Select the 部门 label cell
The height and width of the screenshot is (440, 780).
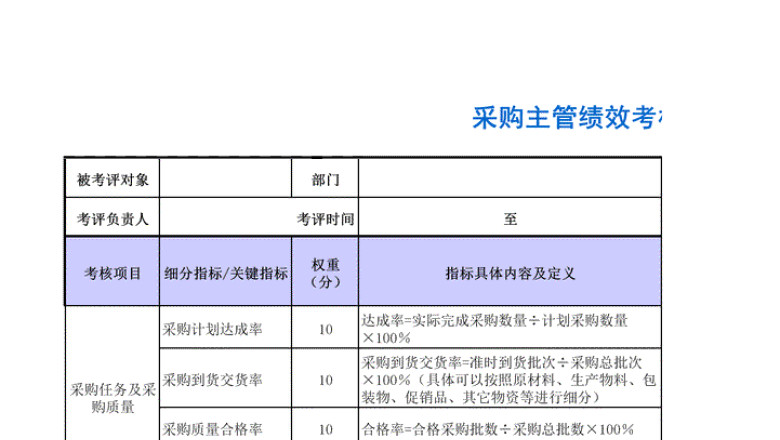coord(325,178)
